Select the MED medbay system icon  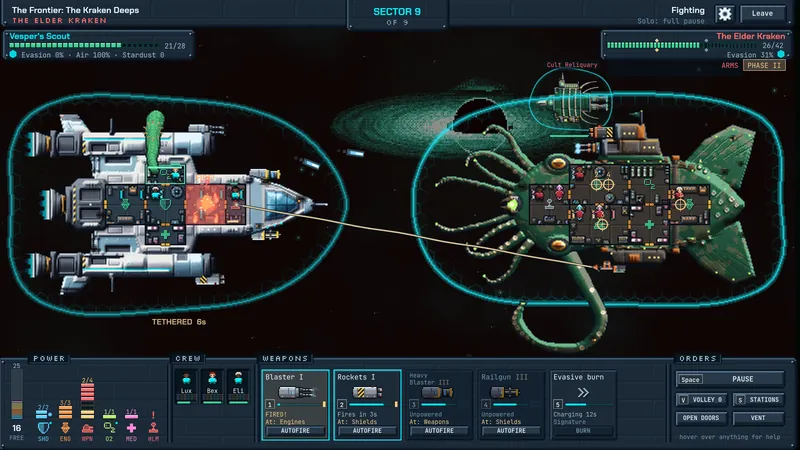[131, 428]
